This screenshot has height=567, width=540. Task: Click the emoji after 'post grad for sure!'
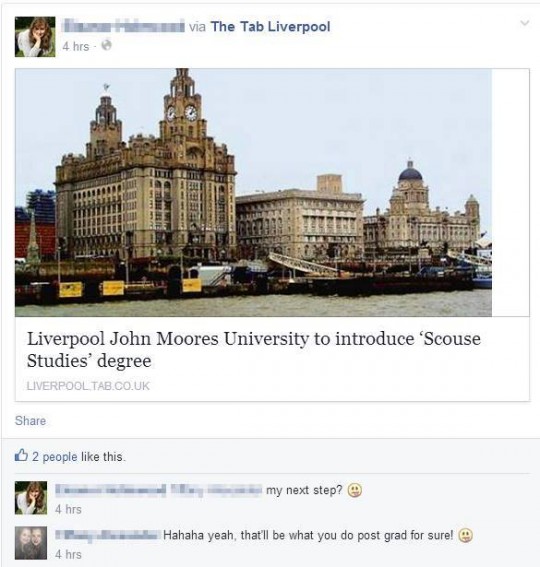(466, 536)
